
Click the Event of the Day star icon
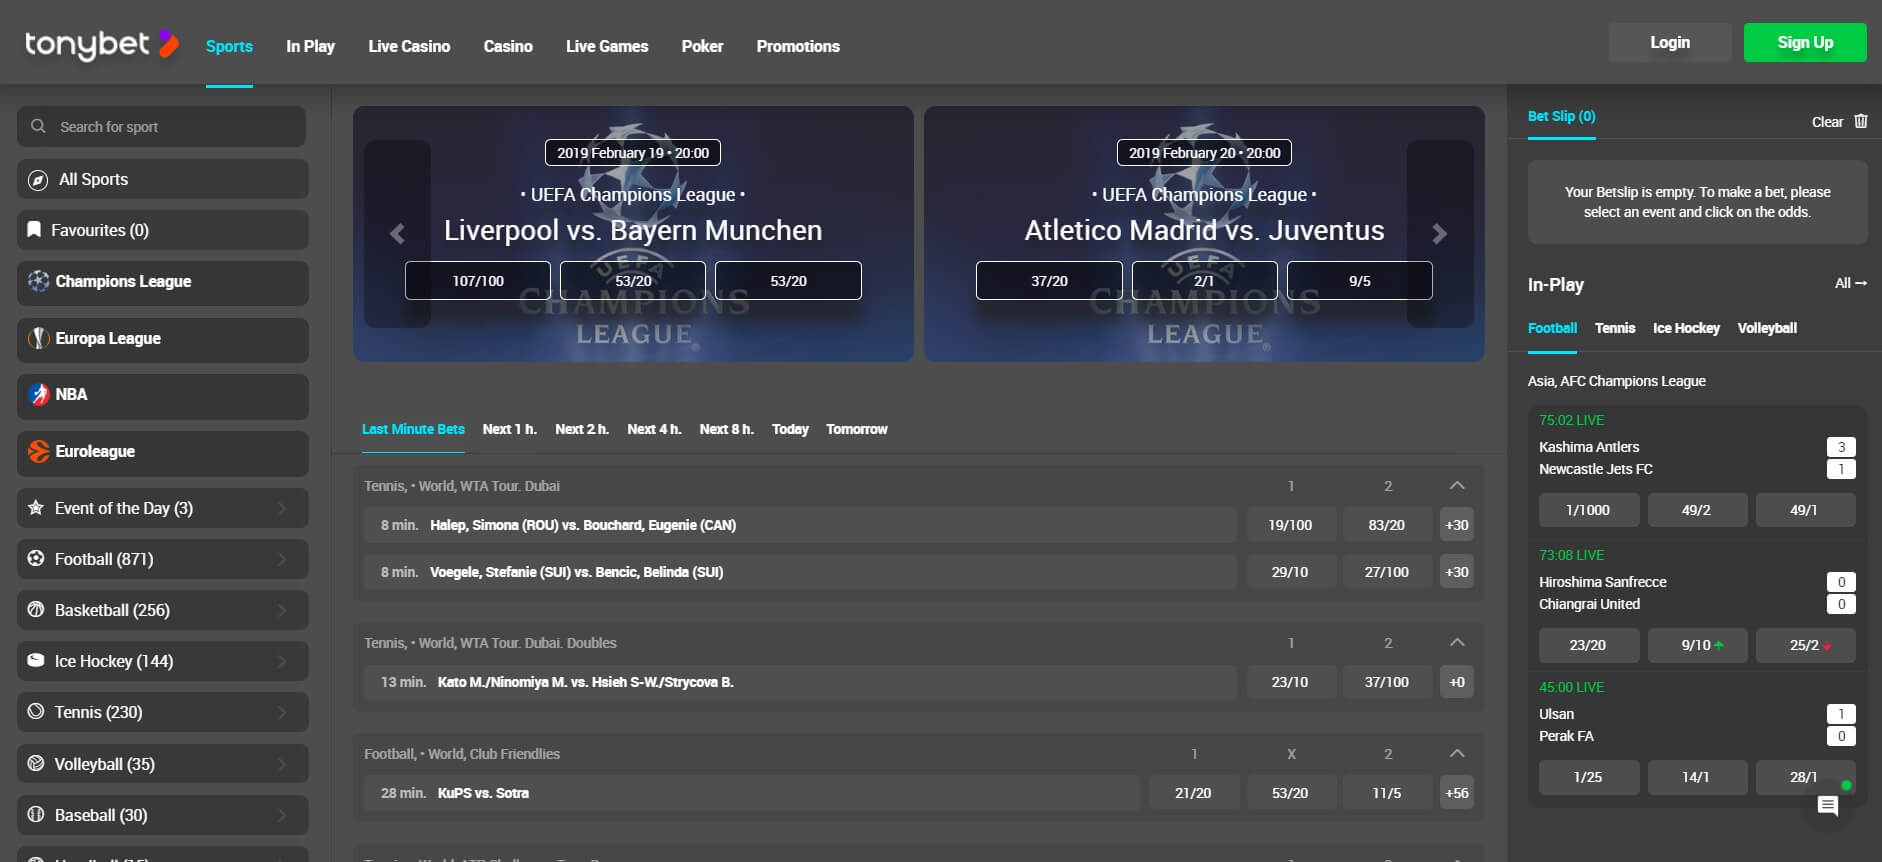click(x=36, y=508)
